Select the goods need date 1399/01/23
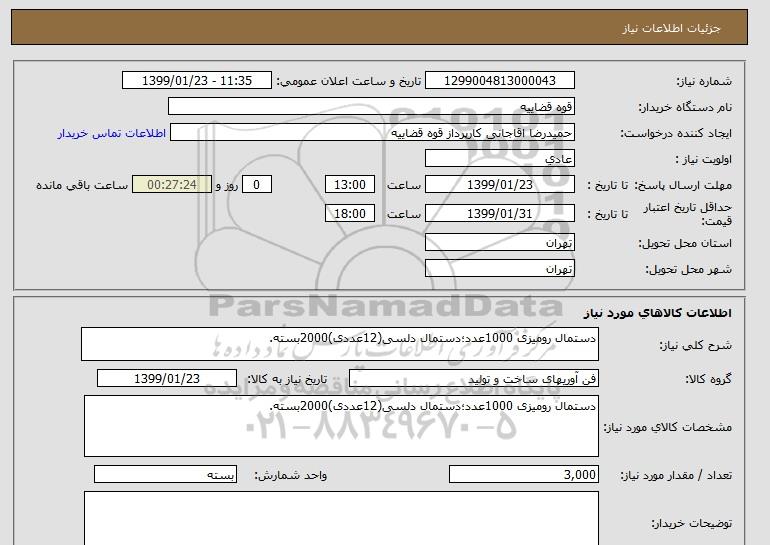 click(167, 379)
